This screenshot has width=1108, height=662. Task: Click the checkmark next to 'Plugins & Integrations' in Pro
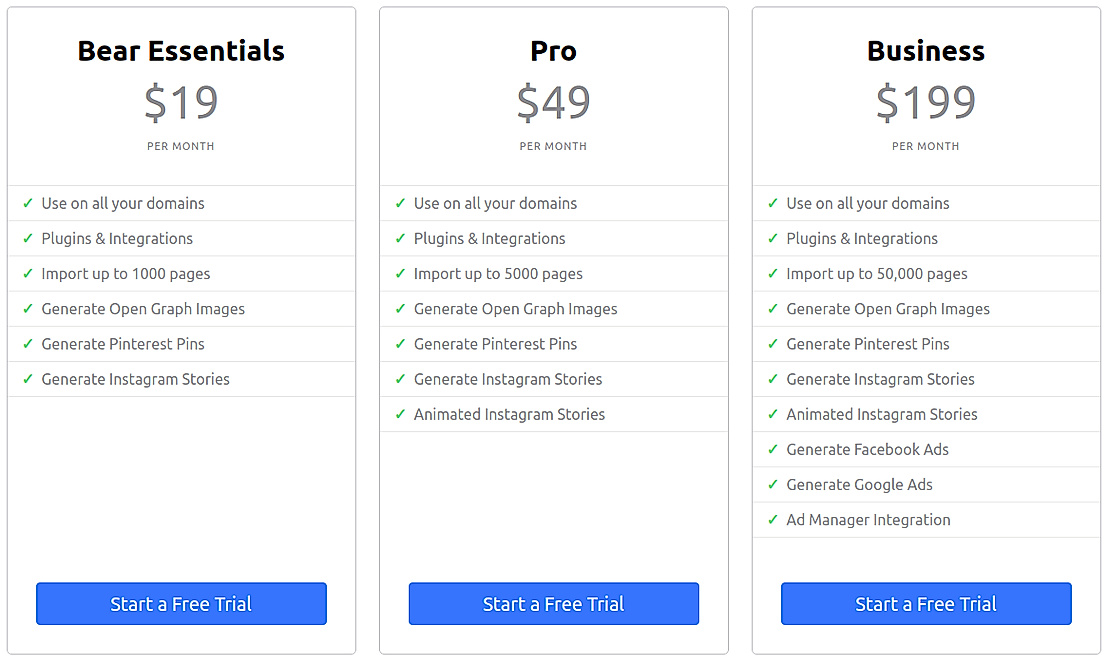click(x=399, y=238)
